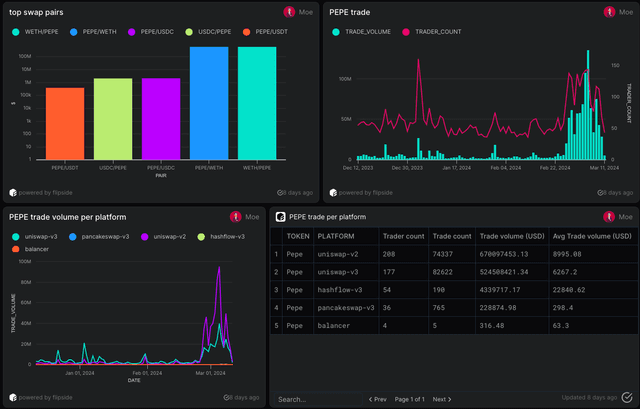Click flipside logo under PEPE trade chart

(333, 193)
